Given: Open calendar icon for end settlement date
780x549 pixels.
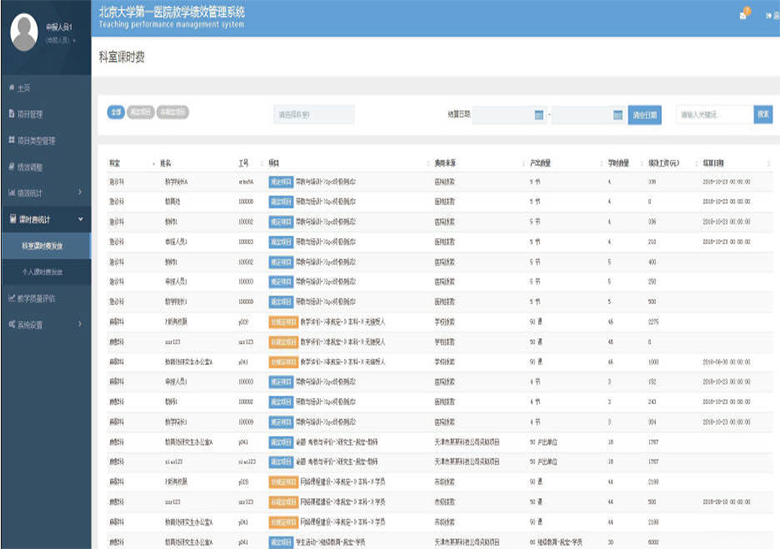Looking at the screenshot, I should [617, 115].
